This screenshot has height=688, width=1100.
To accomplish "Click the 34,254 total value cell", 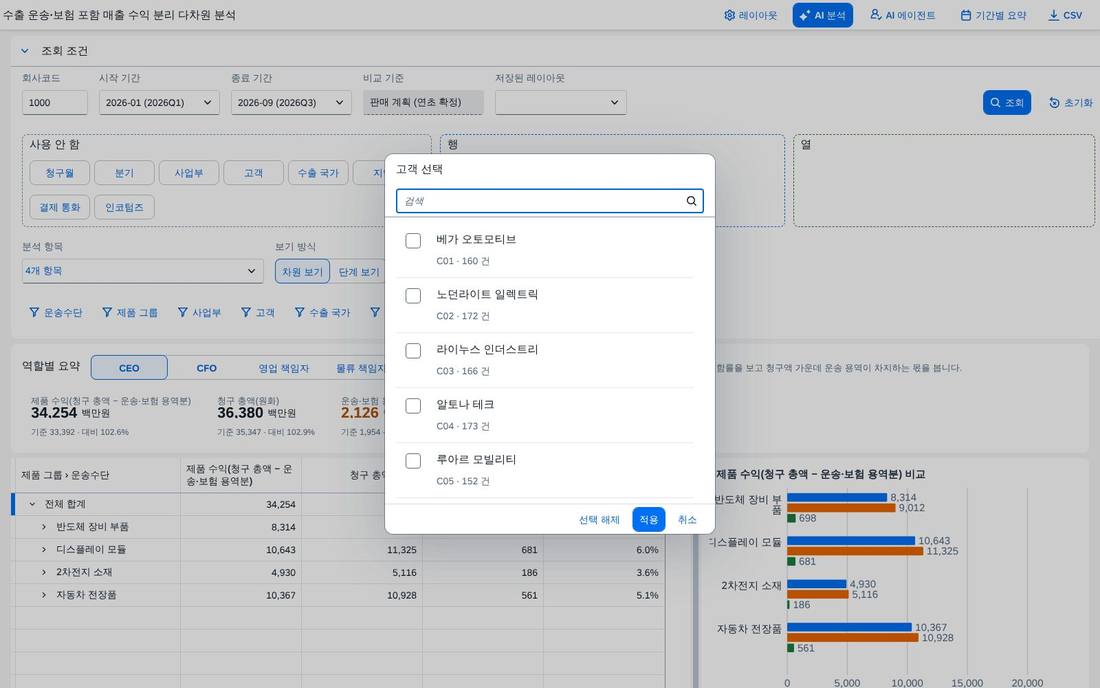I will pos(241,504).
